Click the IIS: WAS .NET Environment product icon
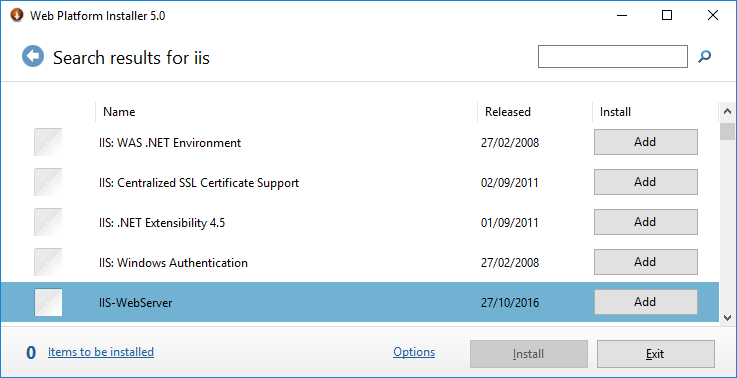 pyautogui.click(x=48, y=142)
